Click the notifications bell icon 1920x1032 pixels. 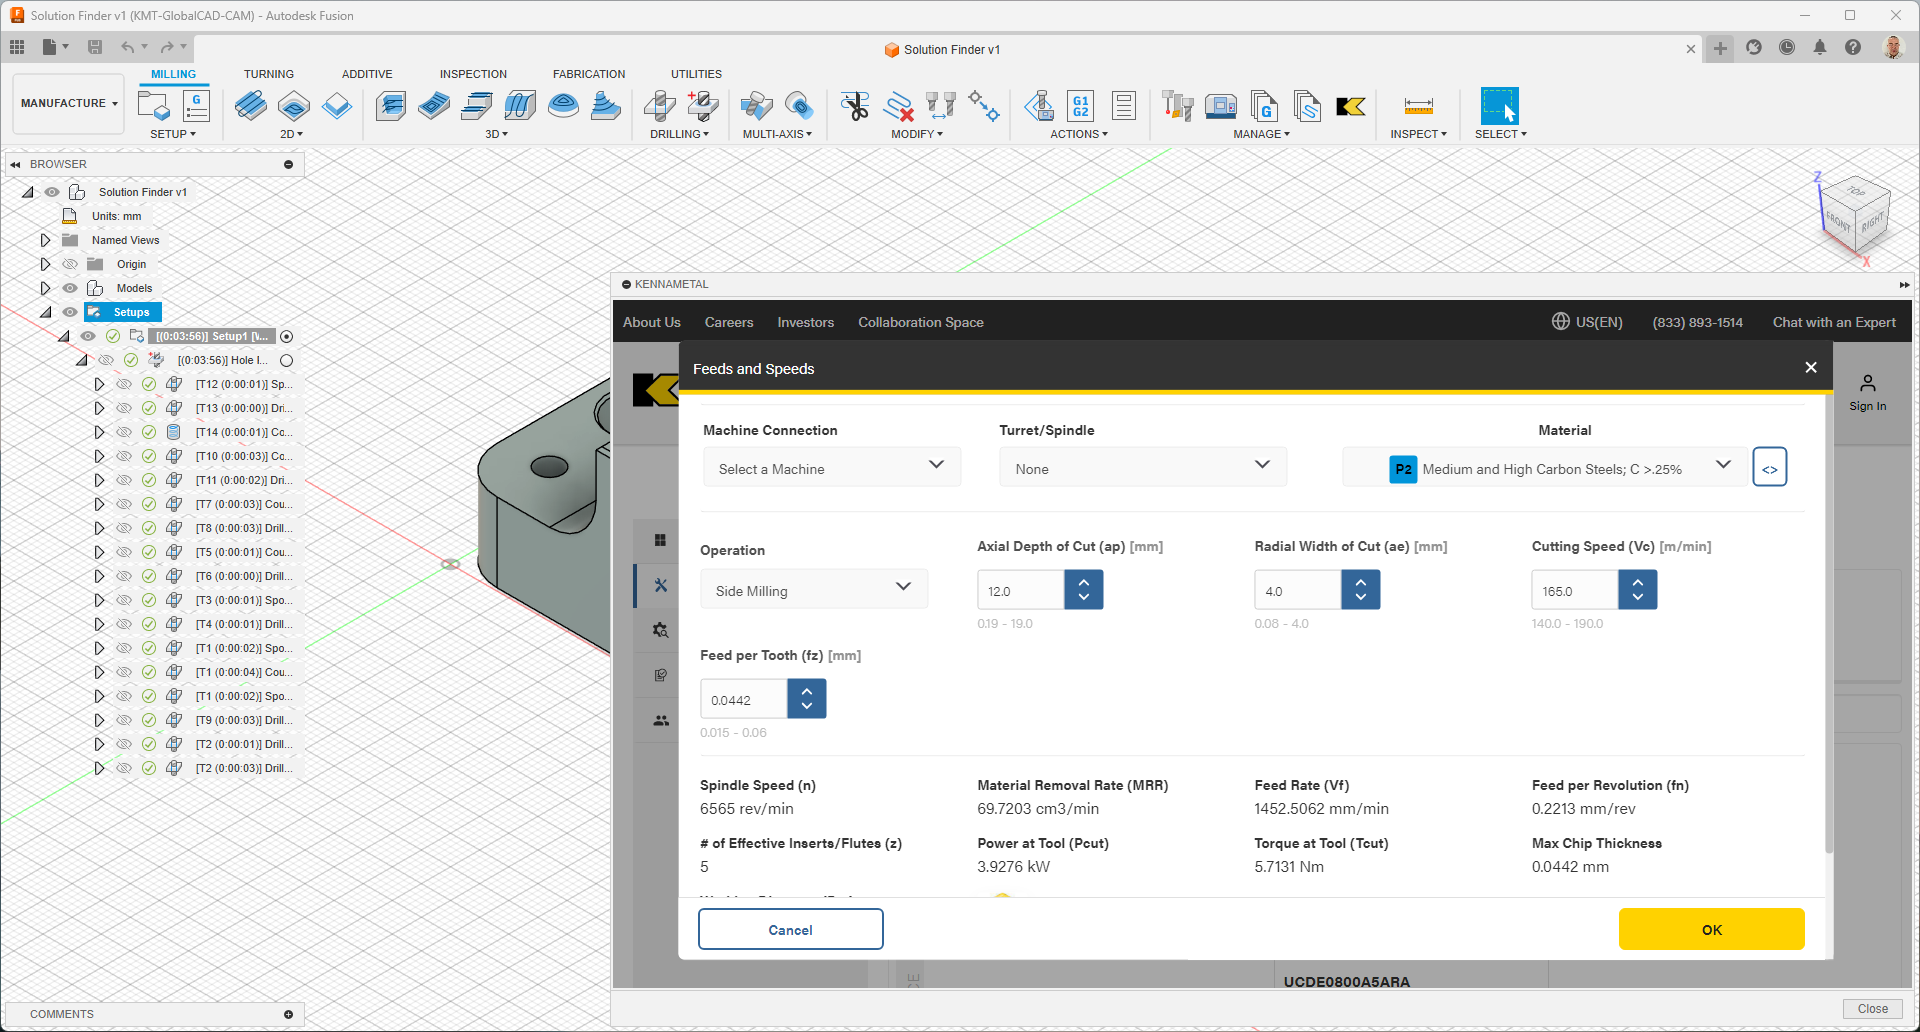(1820, 48)
